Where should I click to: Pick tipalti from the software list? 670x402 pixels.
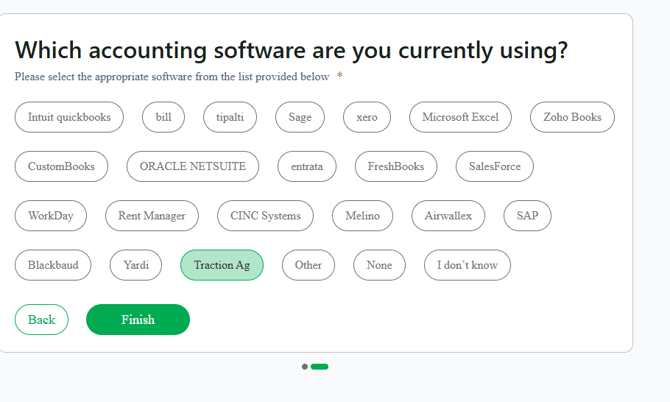tap(230, 117)
